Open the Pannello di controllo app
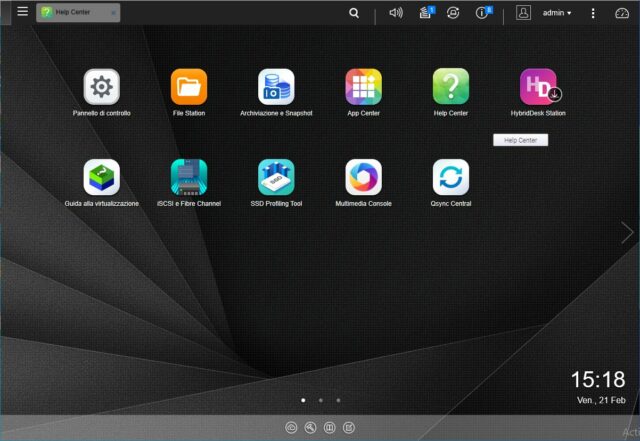 coord(101,87)
